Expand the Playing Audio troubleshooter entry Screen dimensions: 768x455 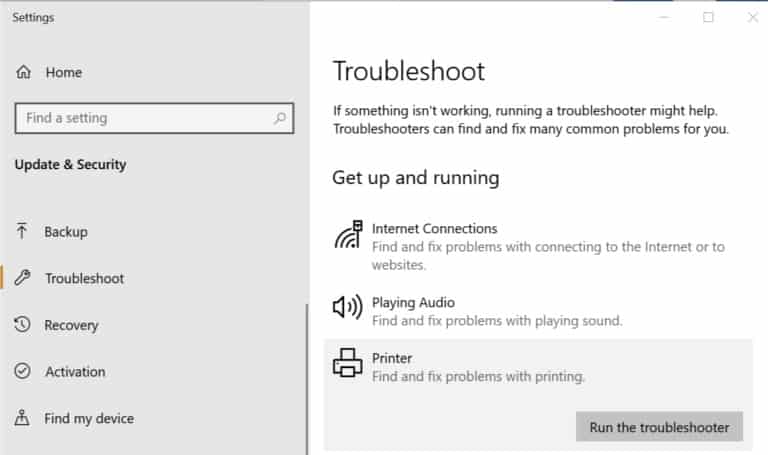pyautogui.click(x=538, y=311)
